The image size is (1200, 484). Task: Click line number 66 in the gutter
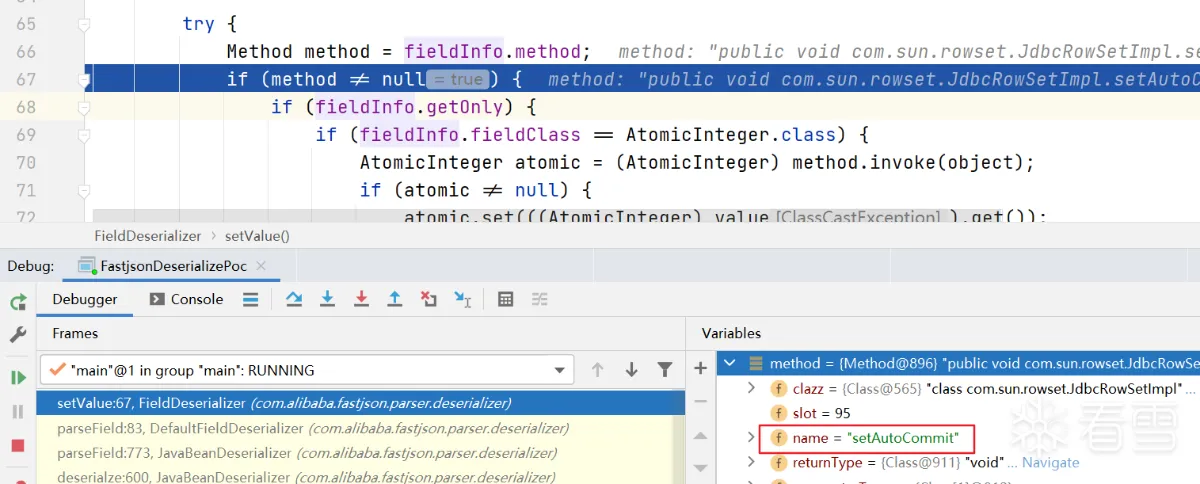(25, 51)
